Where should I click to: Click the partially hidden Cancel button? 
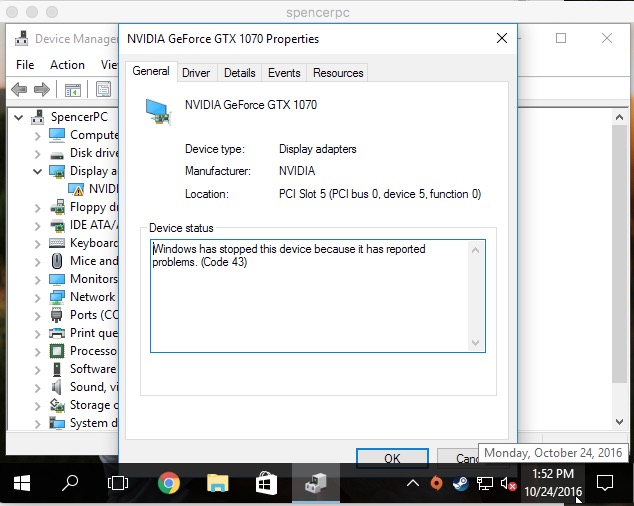pos(458,458)
